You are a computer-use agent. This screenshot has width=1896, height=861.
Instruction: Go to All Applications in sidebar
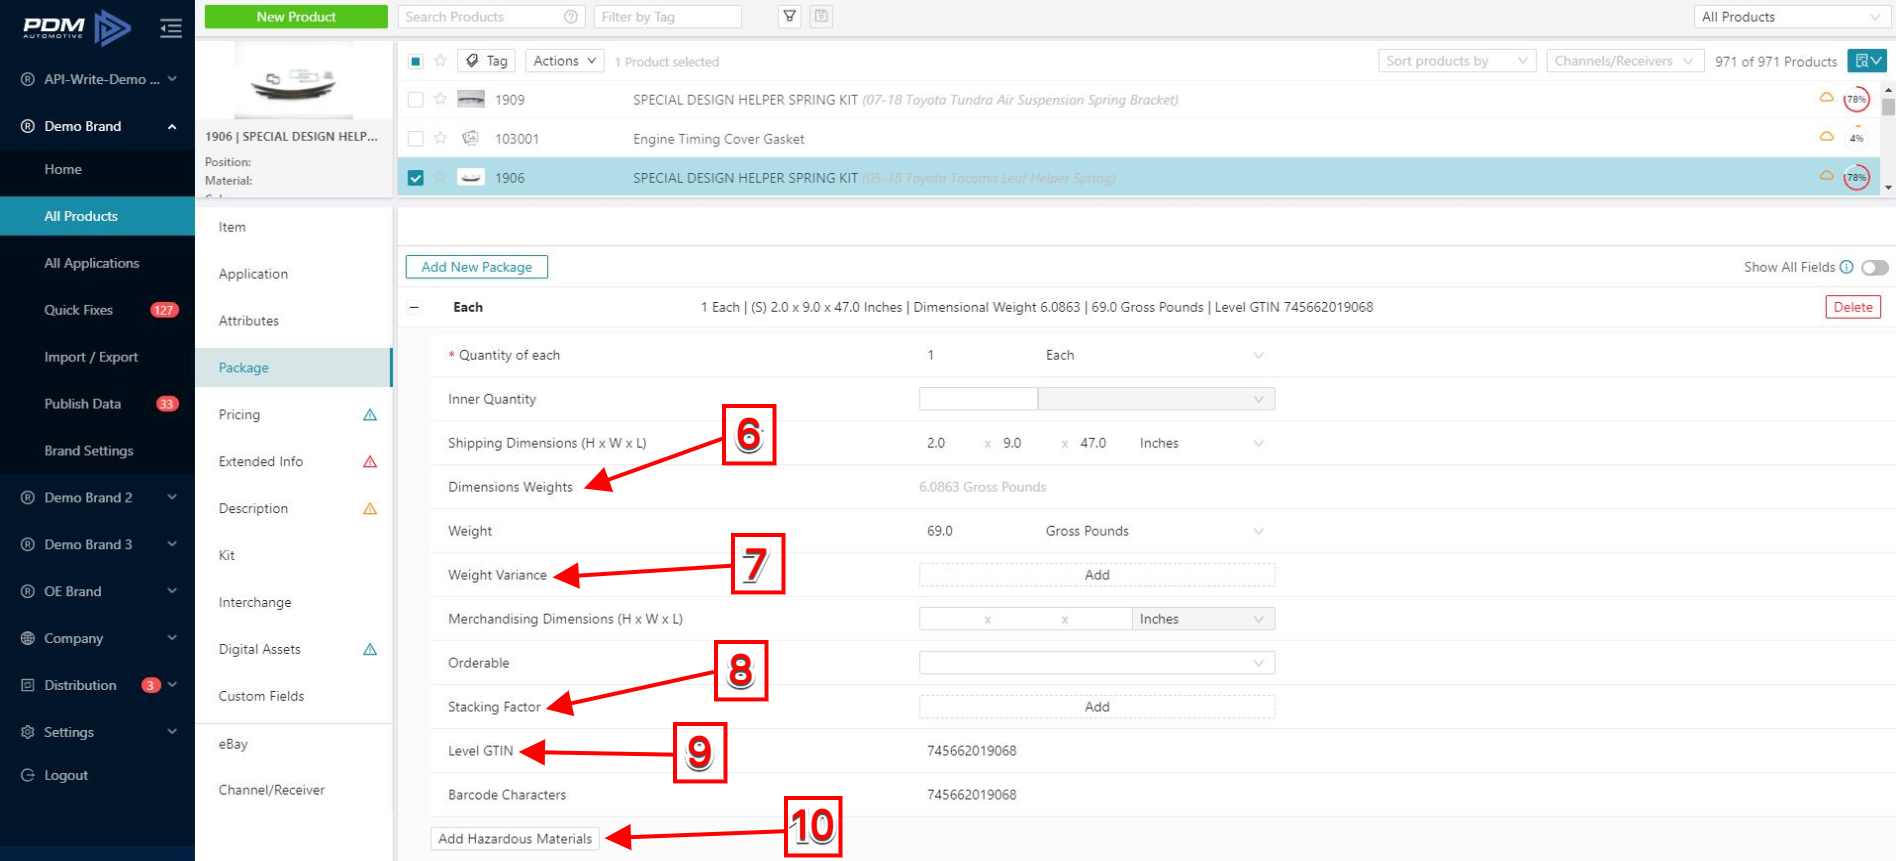tap(98, 263)
